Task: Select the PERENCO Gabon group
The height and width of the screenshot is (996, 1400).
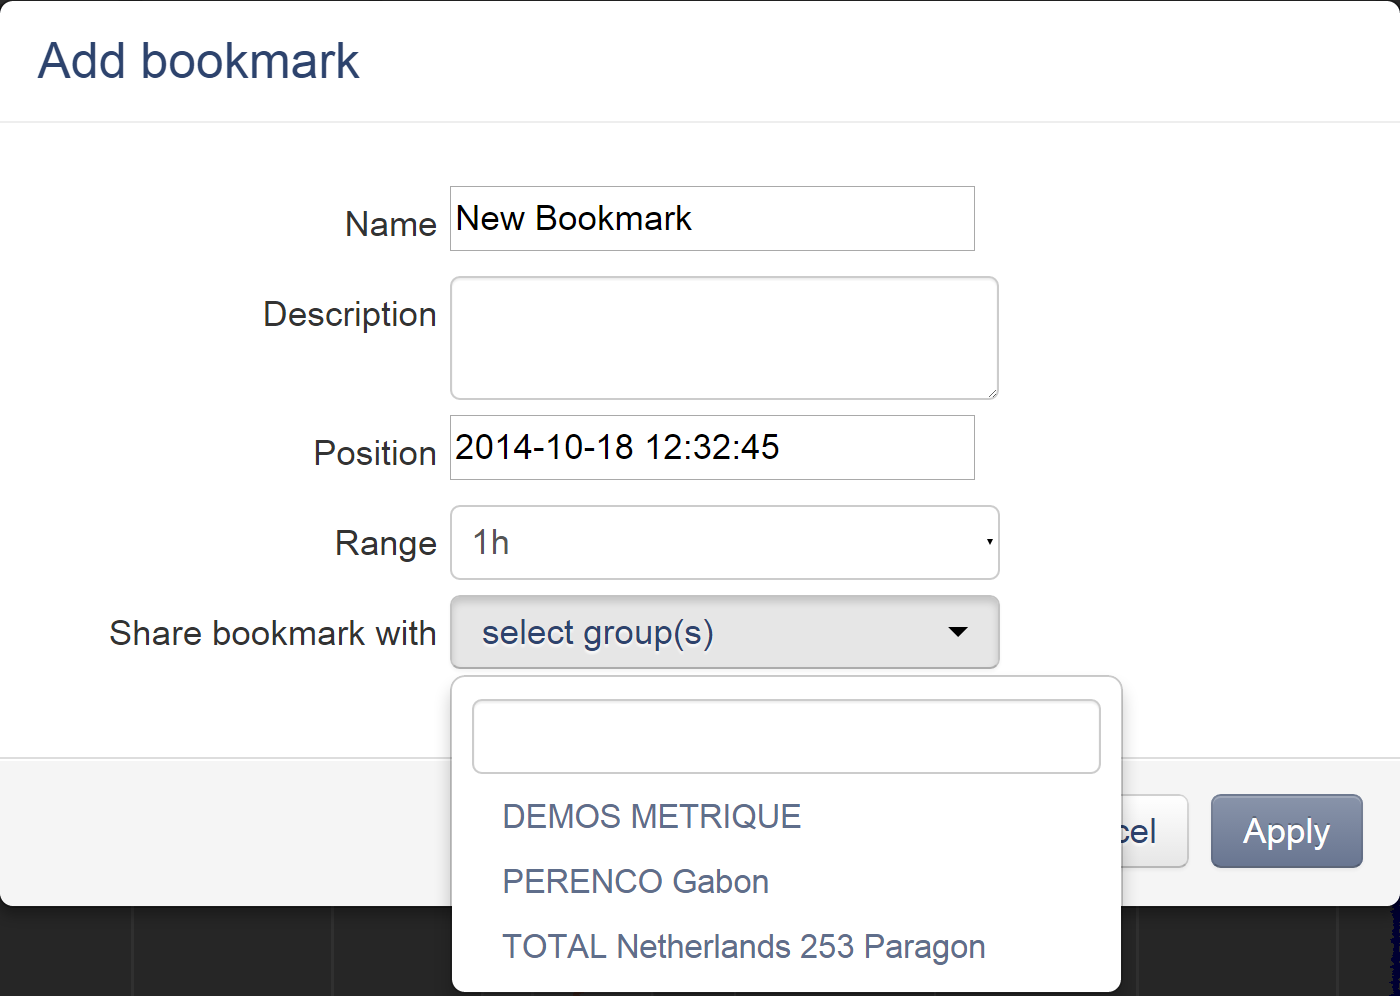Action: 635,881
